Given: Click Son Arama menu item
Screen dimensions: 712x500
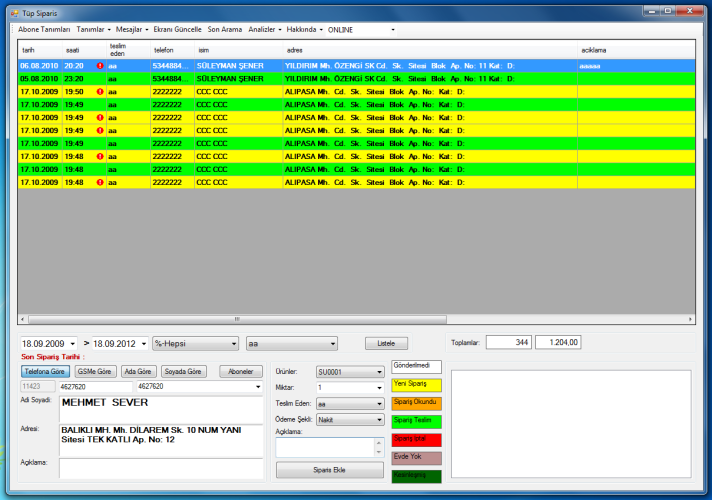Looking at the screenshot, I should pyautogui.click(x=225, y=30).
